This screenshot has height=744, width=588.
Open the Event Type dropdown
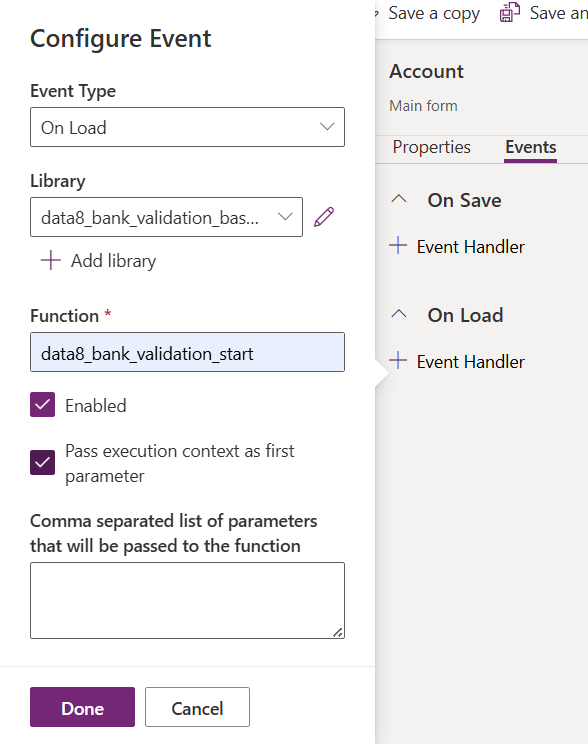click(x=187, y=127)
